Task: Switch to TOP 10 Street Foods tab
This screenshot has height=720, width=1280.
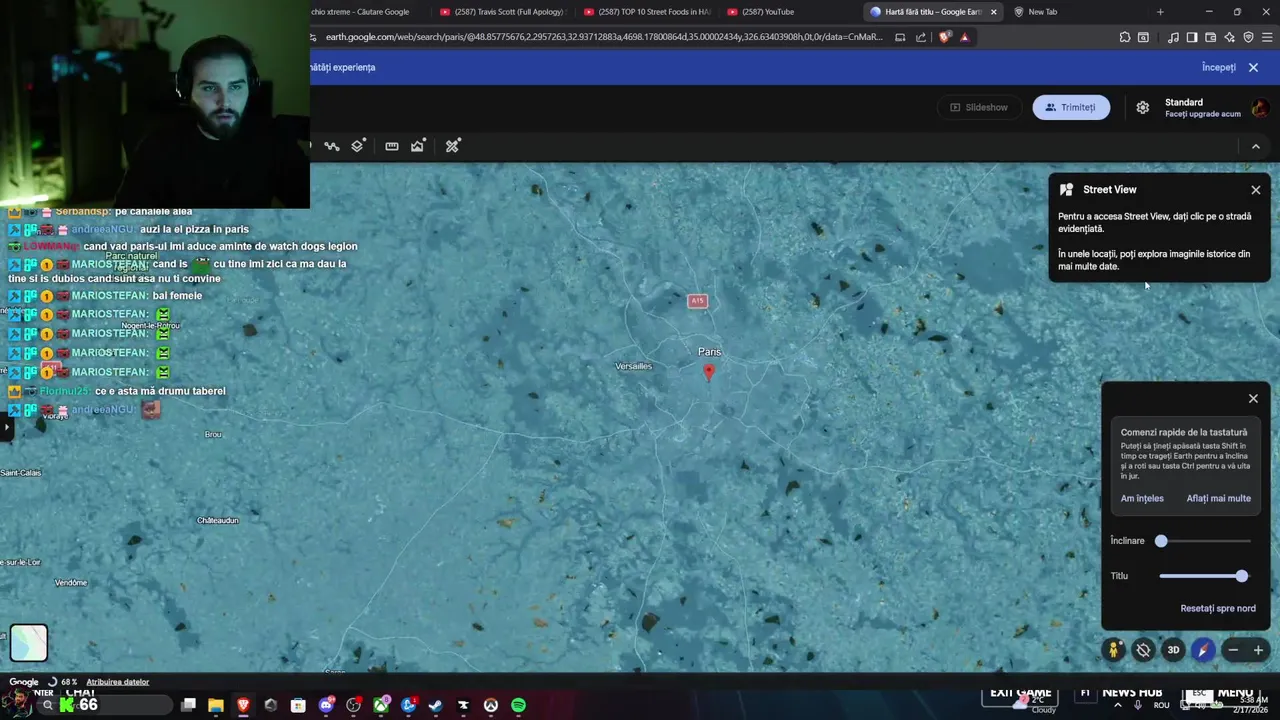Action: pyautogui.click(x=647, y=12)
